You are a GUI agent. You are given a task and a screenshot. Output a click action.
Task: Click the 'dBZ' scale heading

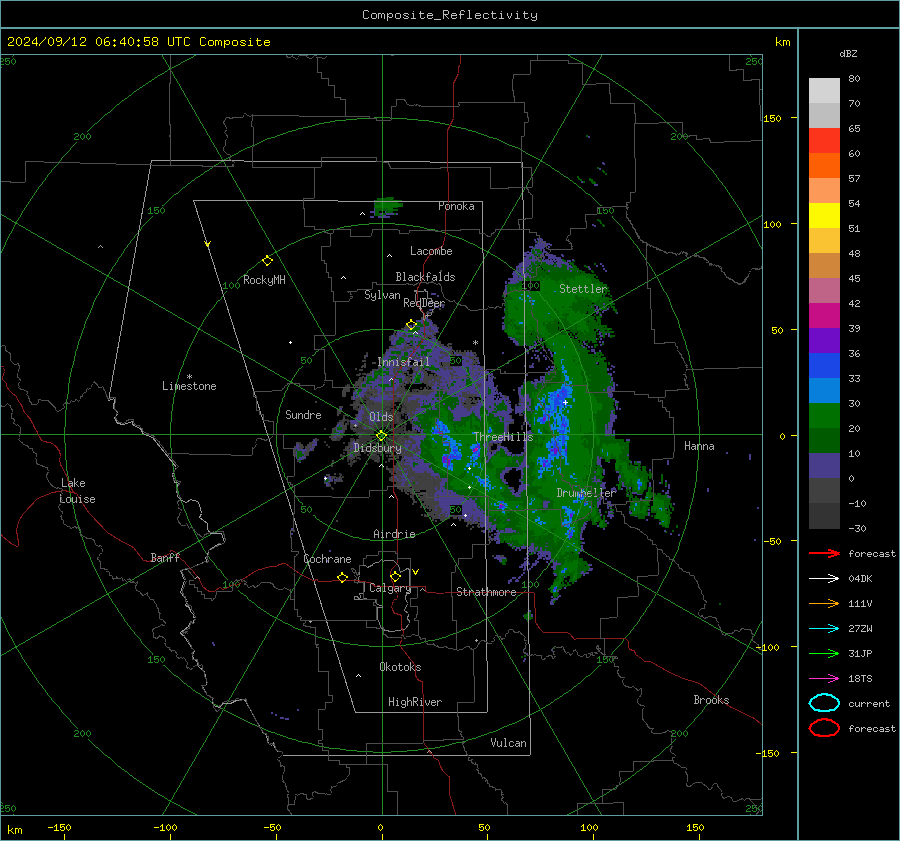point(848,53)
